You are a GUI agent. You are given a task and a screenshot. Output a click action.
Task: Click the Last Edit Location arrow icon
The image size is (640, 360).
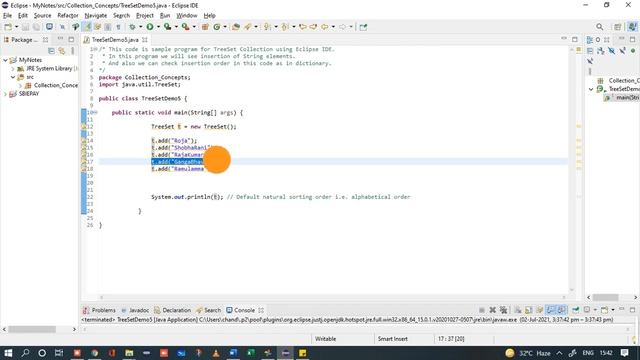(x=302, y=27)
